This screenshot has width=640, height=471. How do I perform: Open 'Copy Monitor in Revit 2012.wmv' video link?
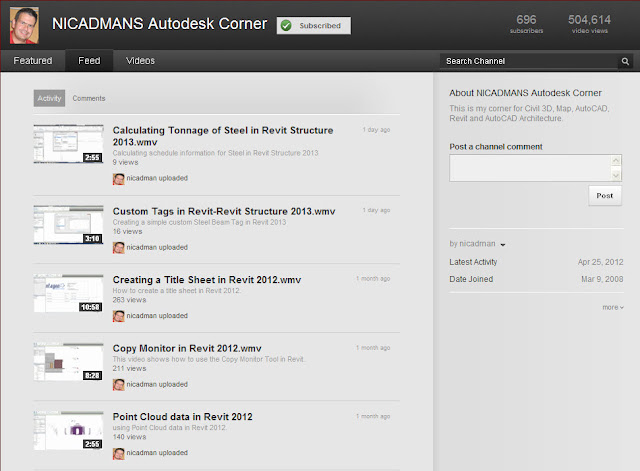click(187, 349)
